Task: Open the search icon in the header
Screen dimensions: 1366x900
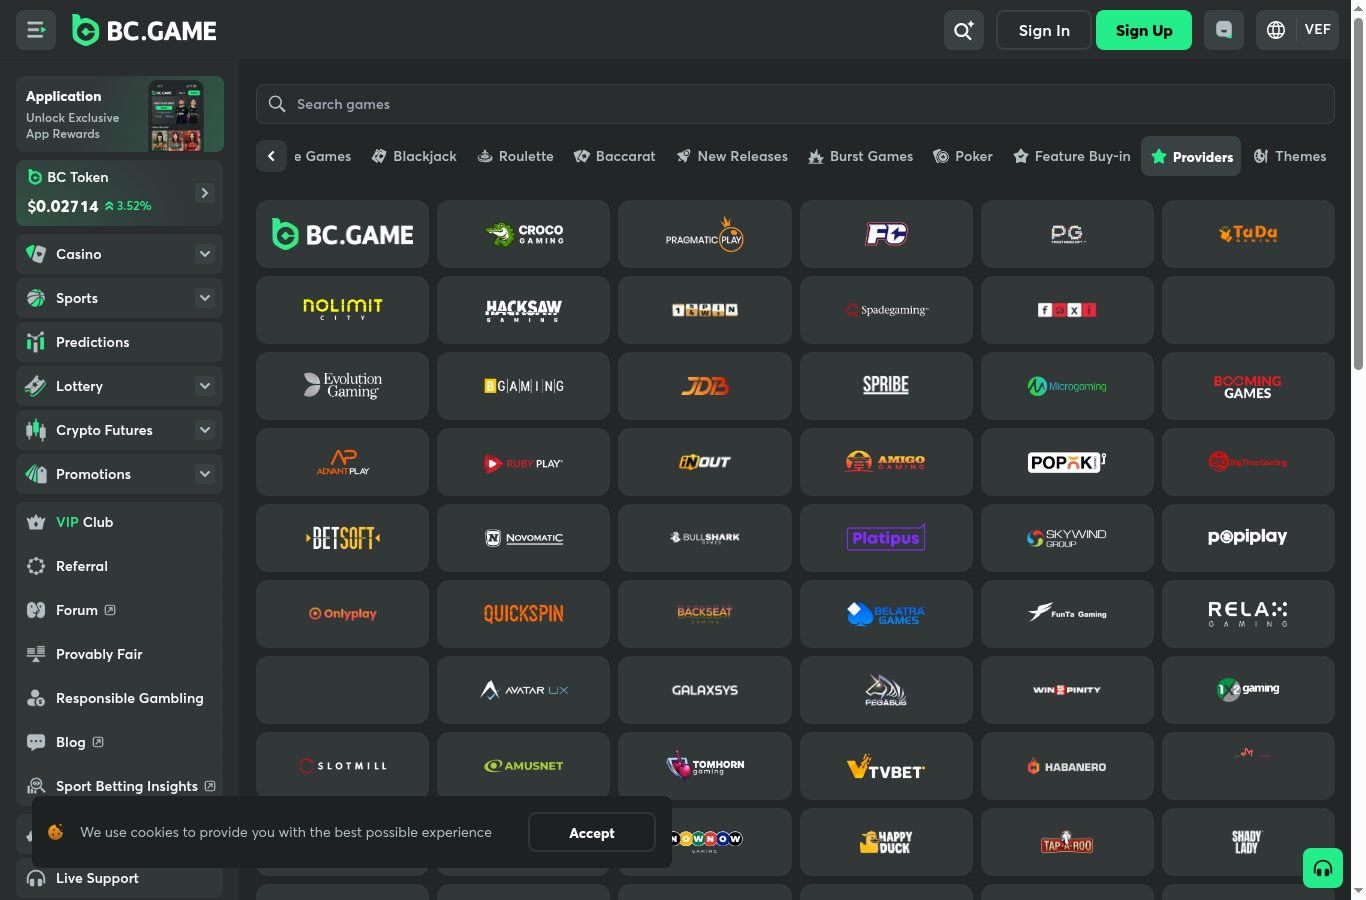Action: tap(964, 30)
